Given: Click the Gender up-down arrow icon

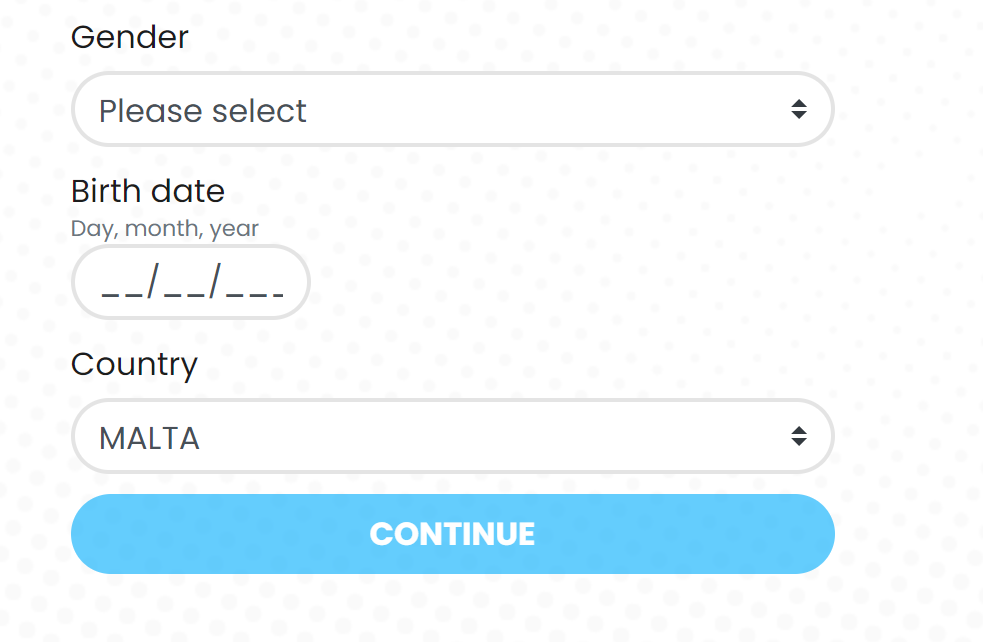Looking at the screenshot, I should 799,109.
